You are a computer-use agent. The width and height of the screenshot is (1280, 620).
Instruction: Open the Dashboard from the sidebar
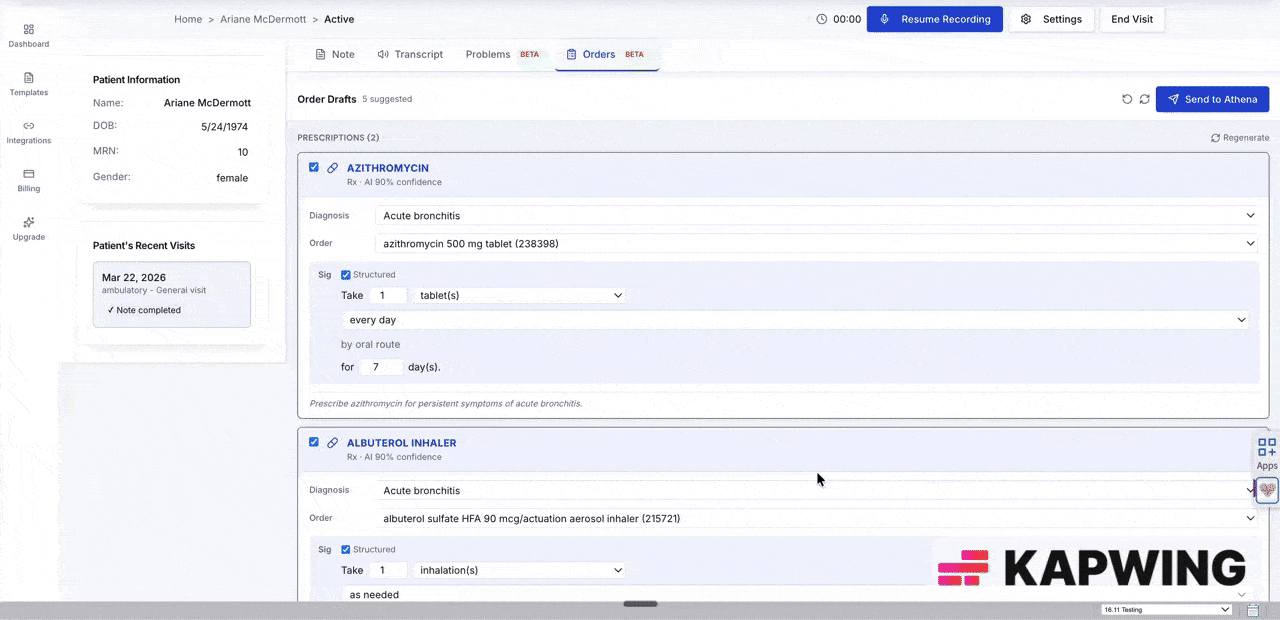28,35
